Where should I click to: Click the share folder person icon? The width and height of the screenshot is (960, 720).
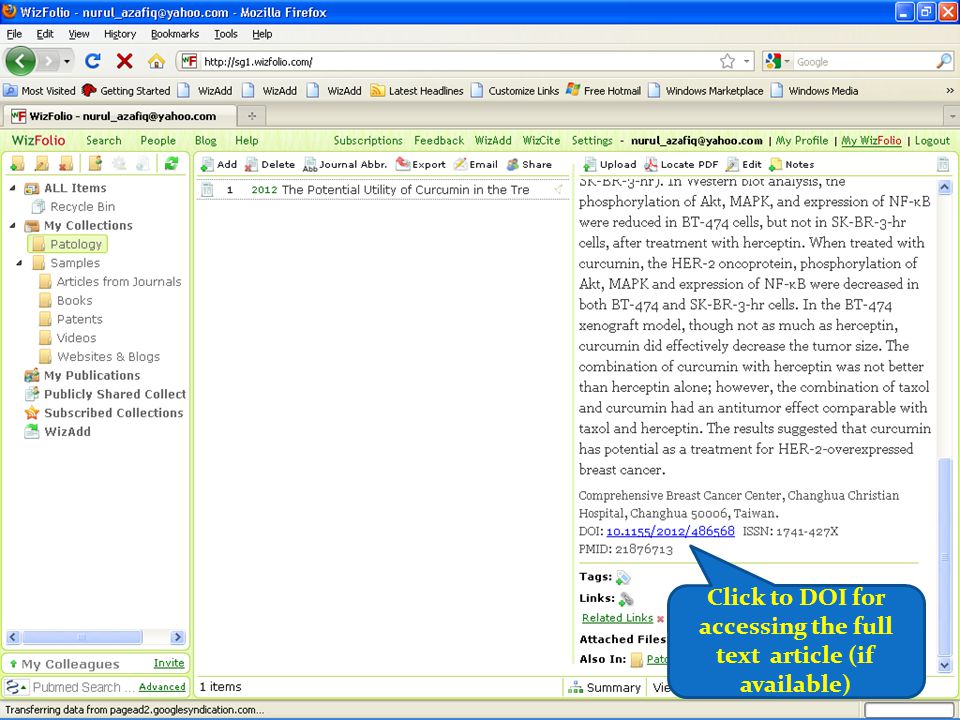95,163
